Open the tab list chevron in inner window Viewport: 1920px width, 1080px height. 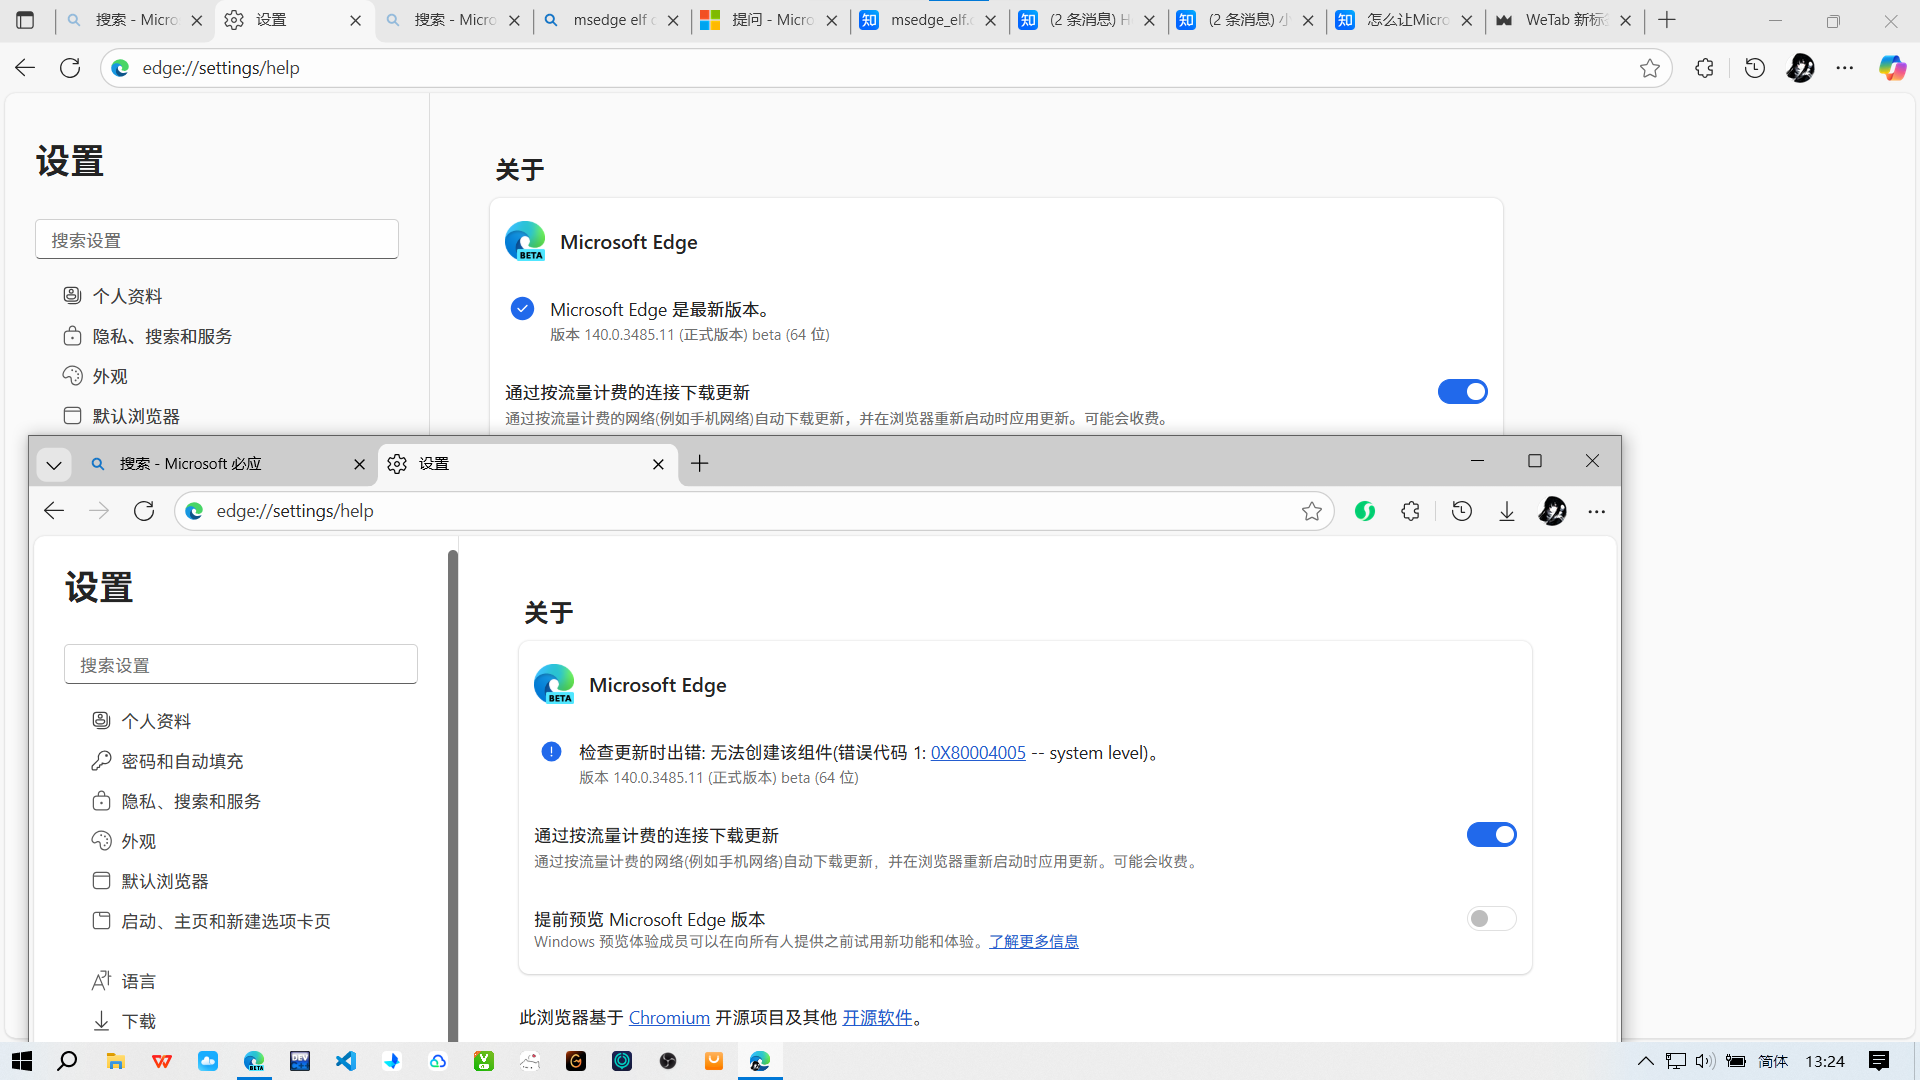[x=54, y=464]
